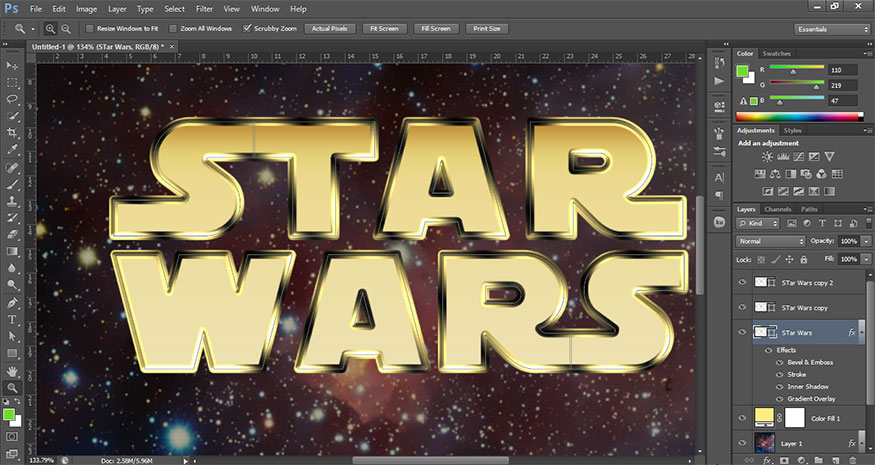This screenshot has width=875, height=465.
Task: Open the Kind layer filter dropdown
Action: coord(757,223)
